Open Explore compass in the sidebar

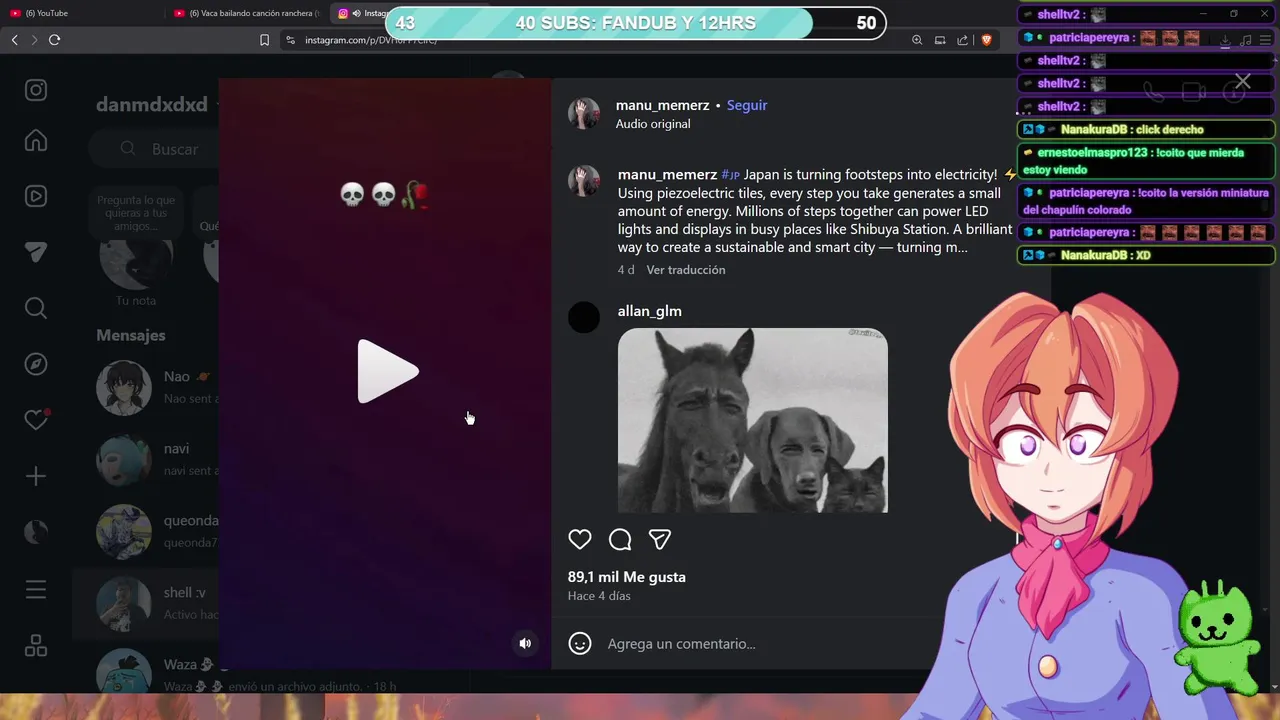[x=36, y=364]
